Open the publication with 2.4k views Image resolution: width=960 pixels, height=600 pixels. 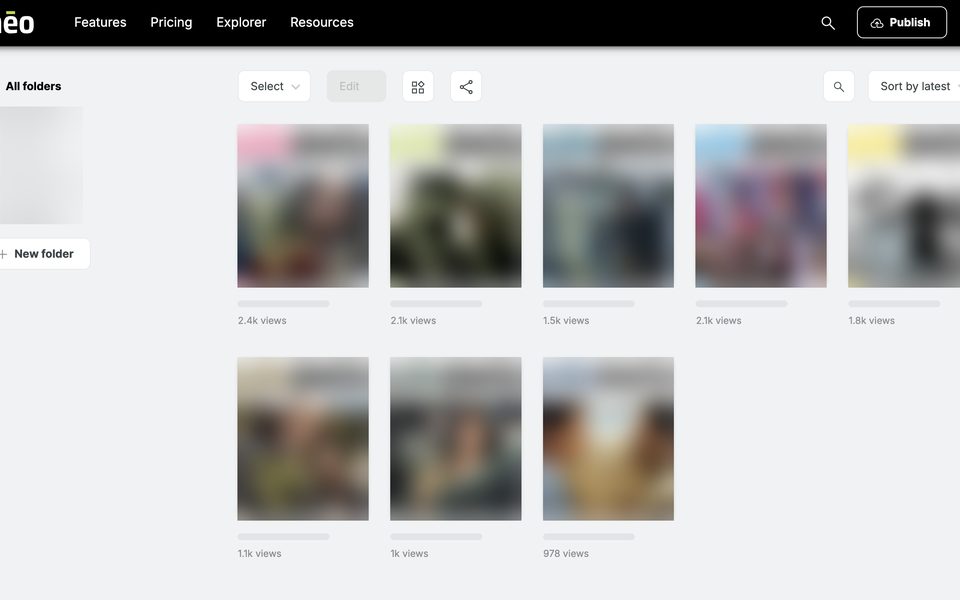pyautogui.click(x=303, y=206)
